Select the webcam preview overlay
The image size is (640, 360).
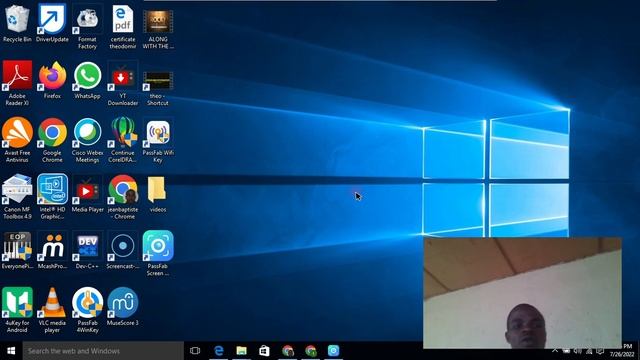[522, 293]
